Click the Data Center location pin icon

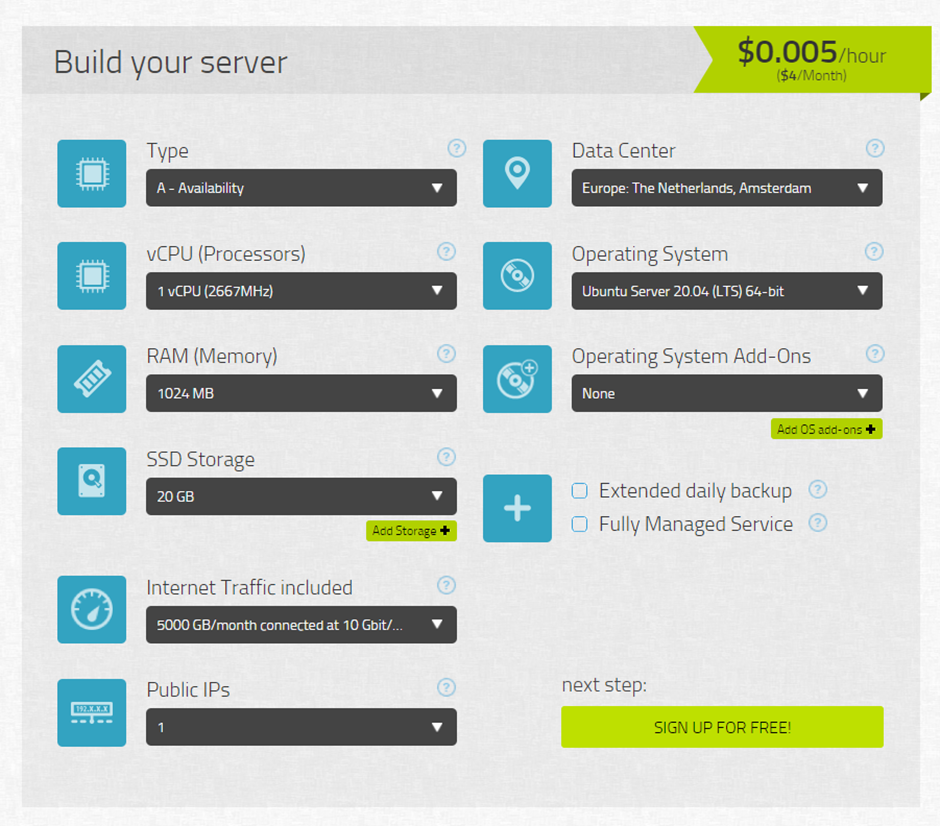(517, 174)
